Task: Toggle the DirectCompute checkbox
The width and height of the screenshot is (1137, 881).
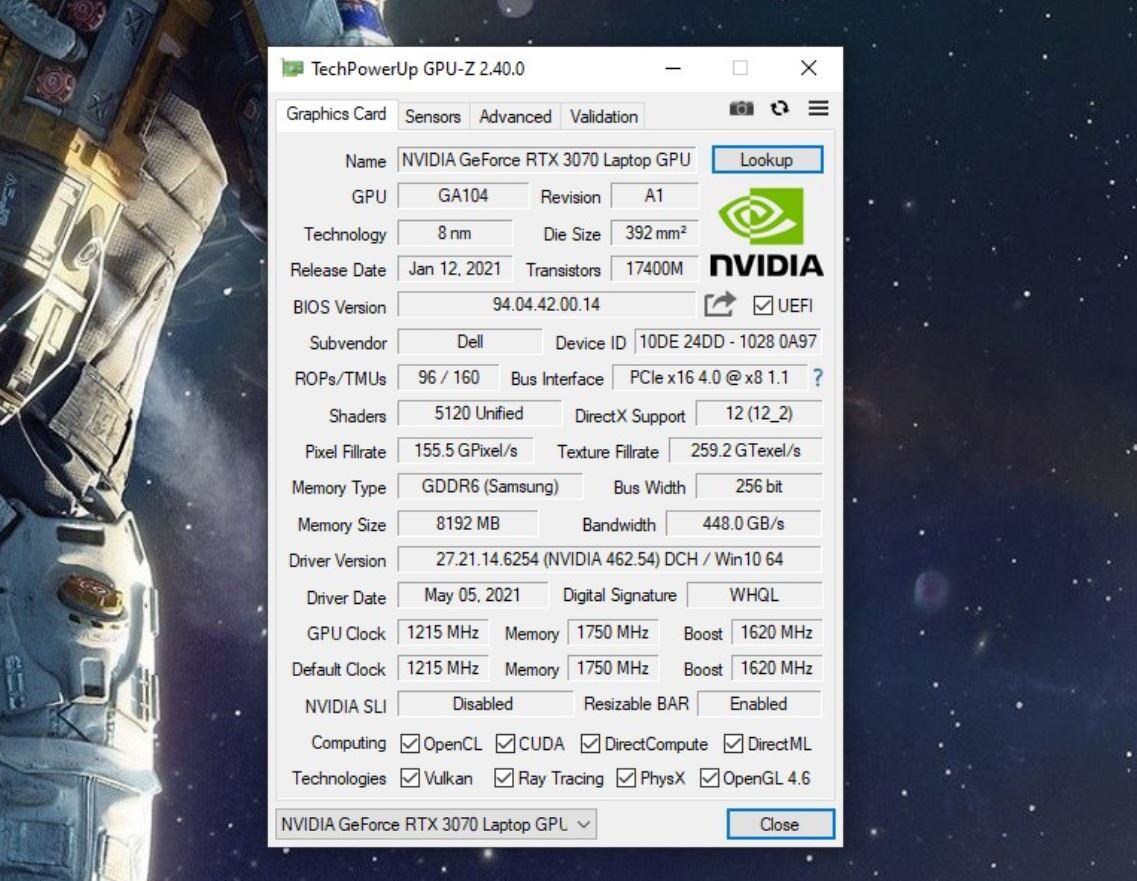Action: point(590,743)
